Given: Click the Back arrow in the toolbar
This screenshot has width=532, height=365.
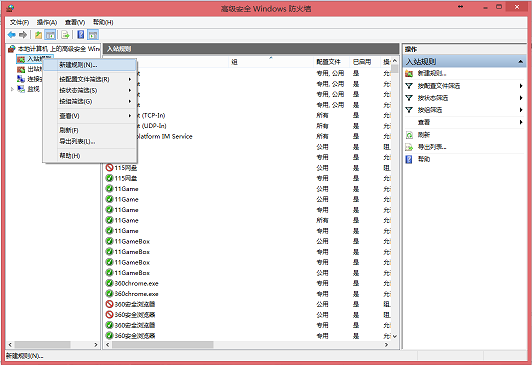Looking at the screenshot, I should [12, 35].
